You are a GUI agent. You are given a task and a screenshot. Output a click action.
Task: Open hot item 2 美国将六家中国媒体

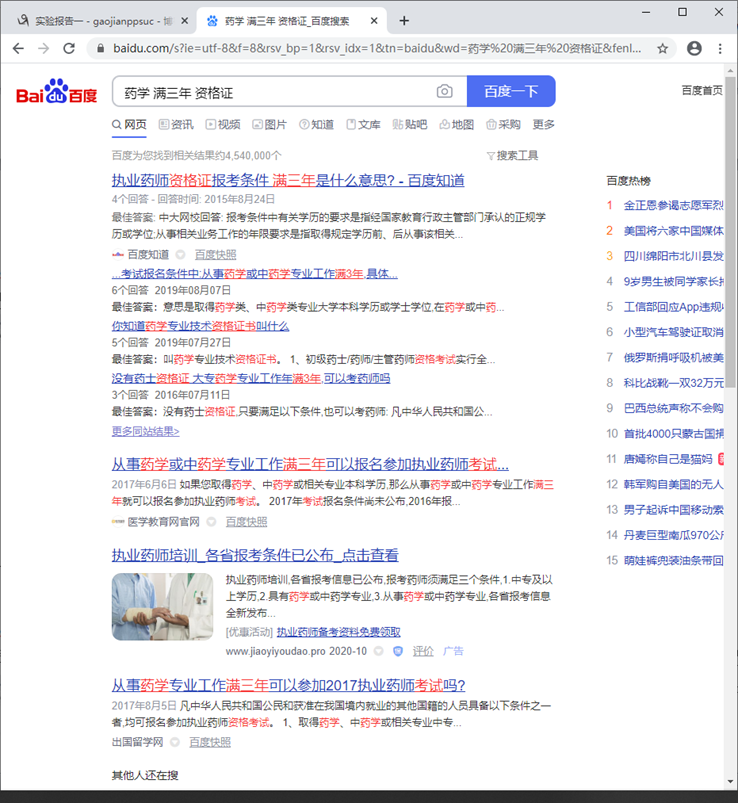[x=673, y=230]
